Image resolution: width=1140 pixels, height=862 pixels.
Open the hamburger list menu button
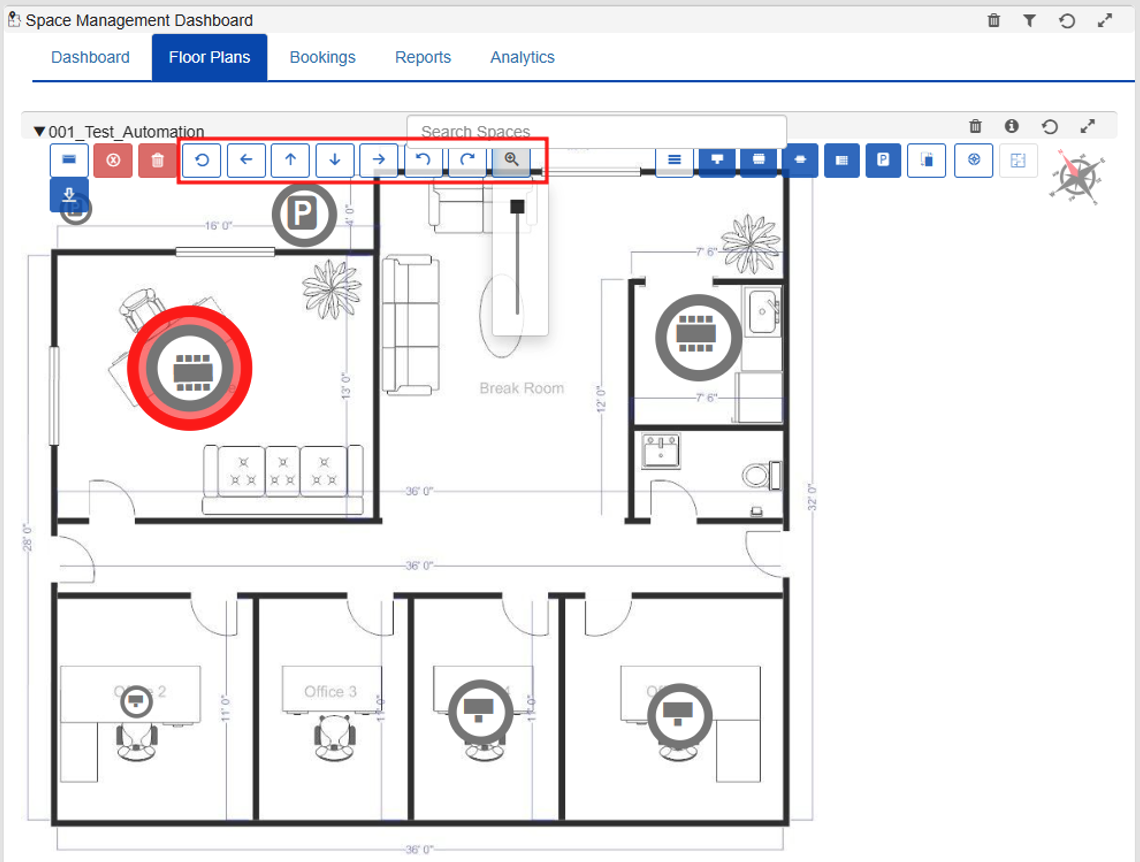coord(674,160)
